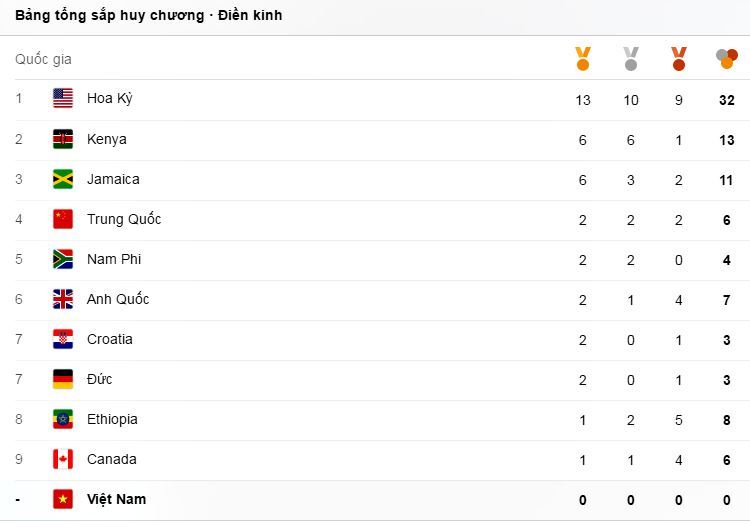Click the Croatia flag icon
750x521 pixels.
pyautogui.click(x=63, y=339)
